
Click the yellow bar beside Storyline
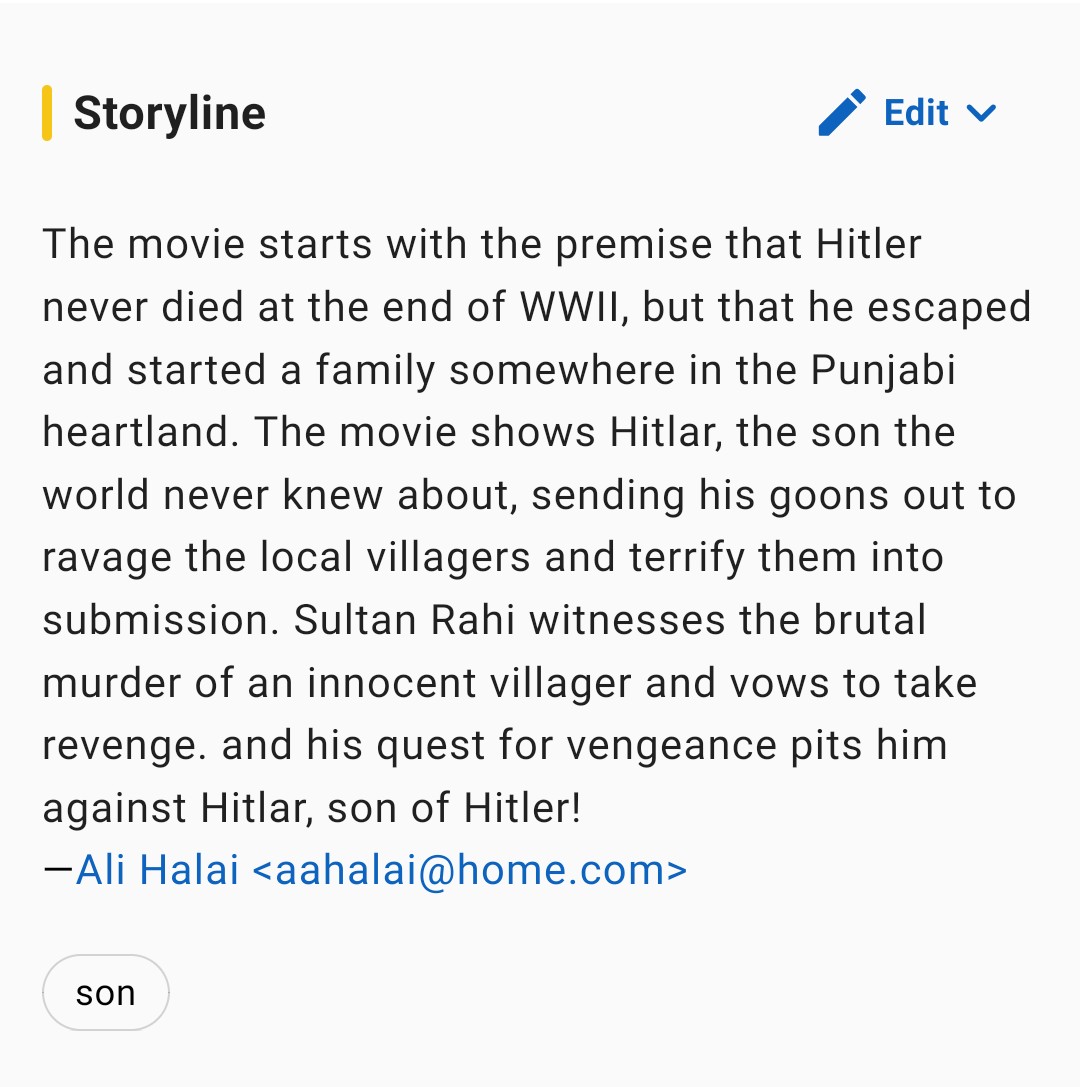(47, 113)
